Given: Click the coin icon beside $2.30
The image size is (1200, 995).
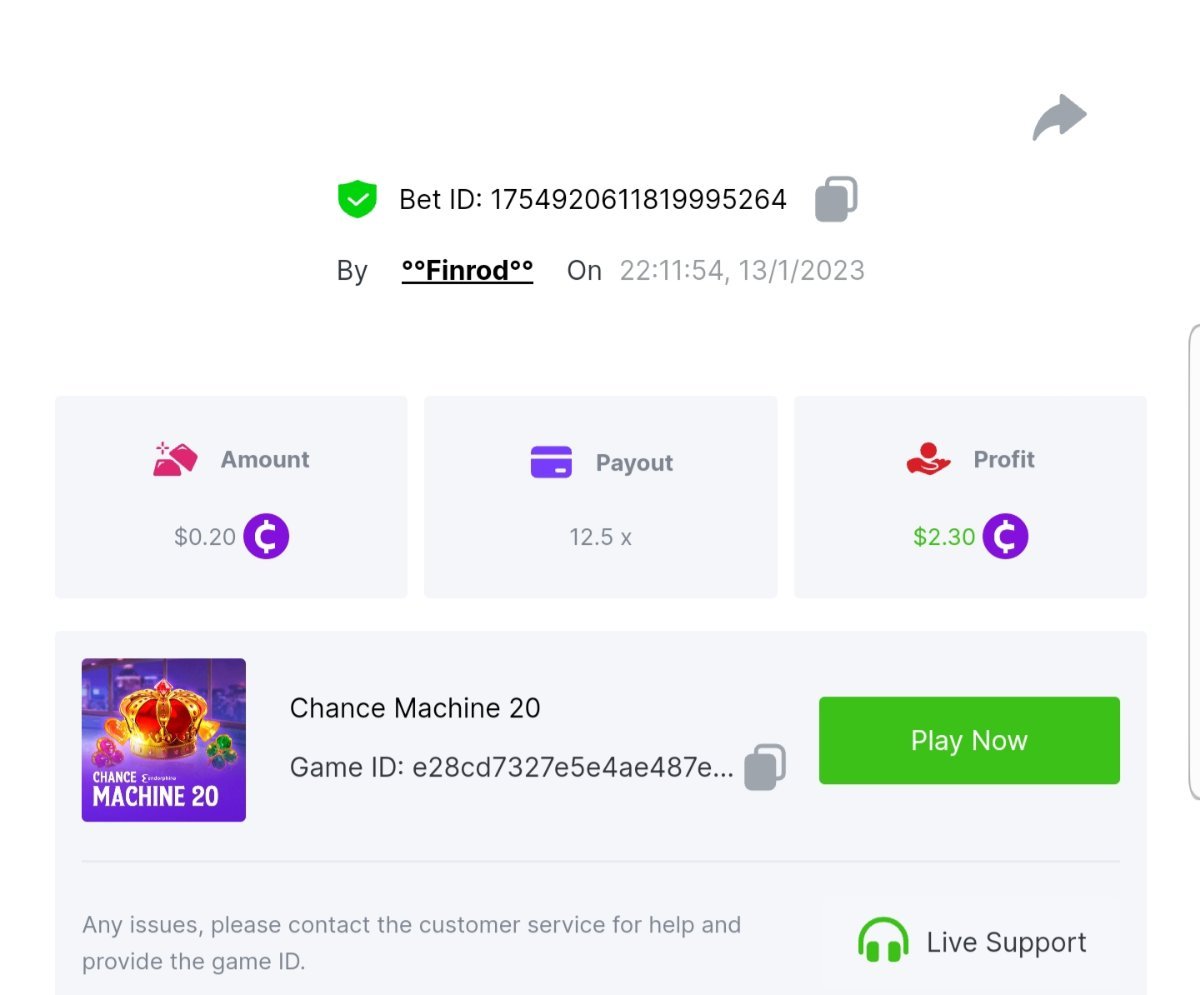Looking at the screenshot, I should coord(1005,537).
